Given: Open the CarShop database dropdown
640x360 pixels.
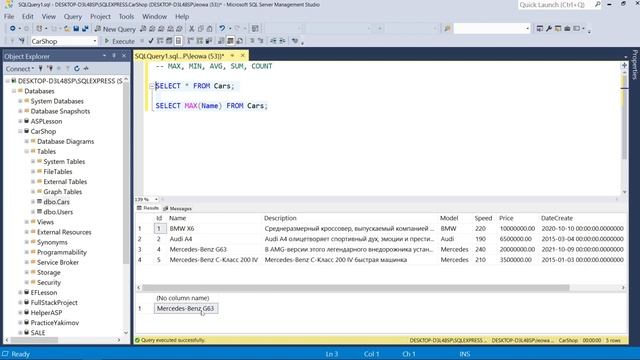Looking at the screenshot, I should click(x=95, y=41).
